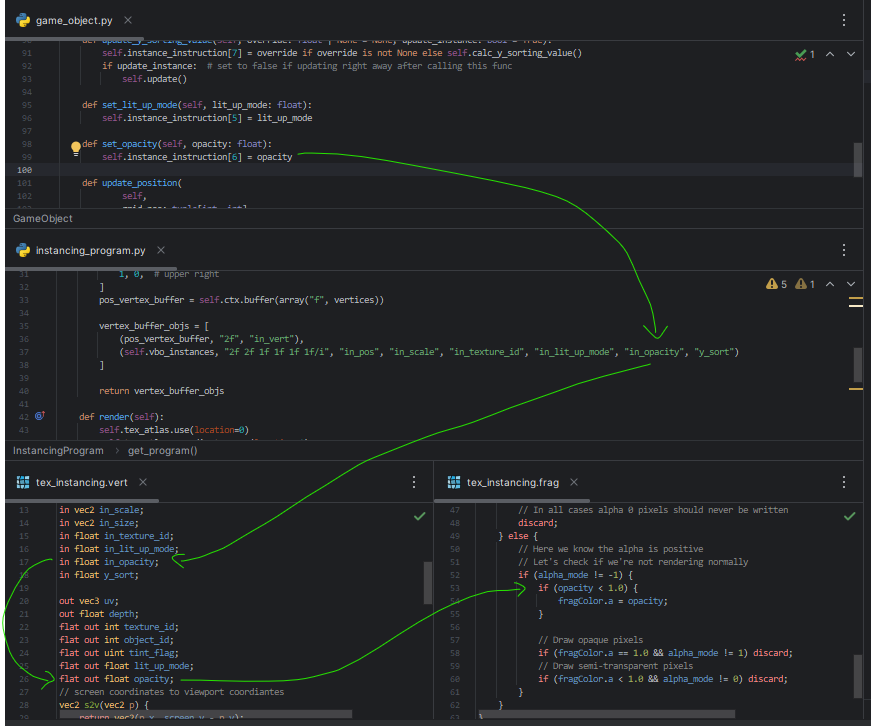Click 'in float in_opacity;' in vertex shader

point(109,562)
